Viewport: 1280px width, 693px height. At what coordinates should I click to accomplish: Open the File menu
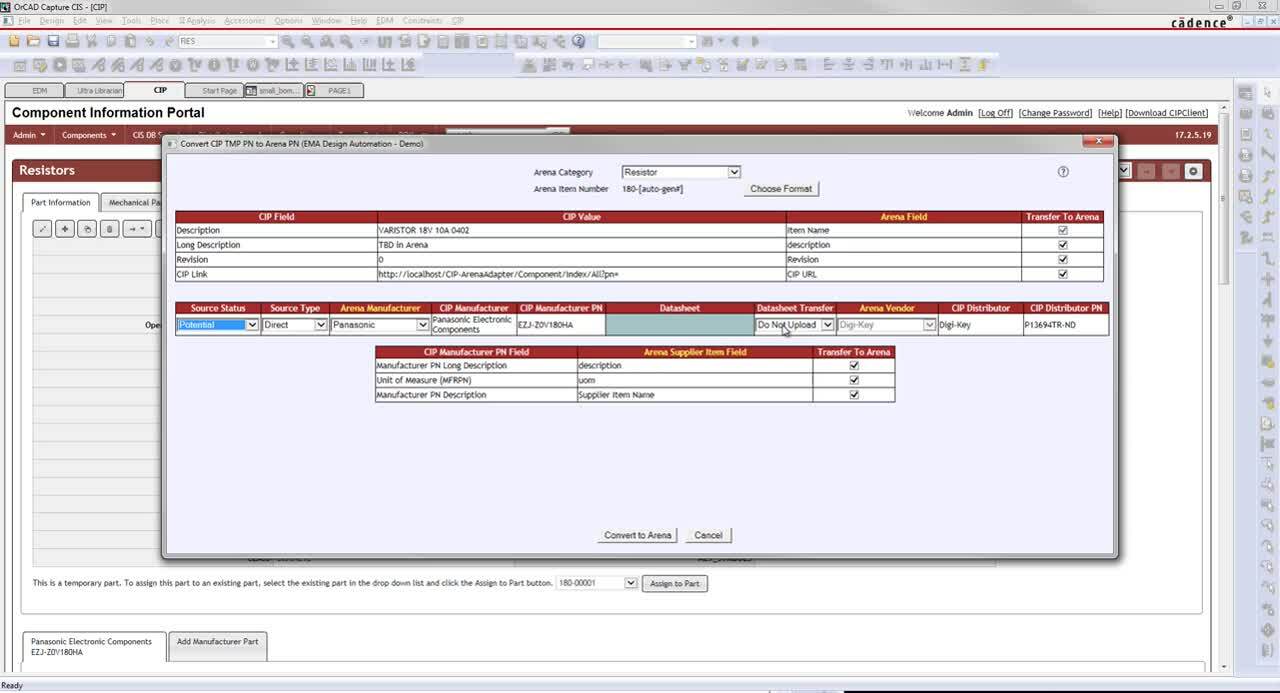tap(25, 20)
